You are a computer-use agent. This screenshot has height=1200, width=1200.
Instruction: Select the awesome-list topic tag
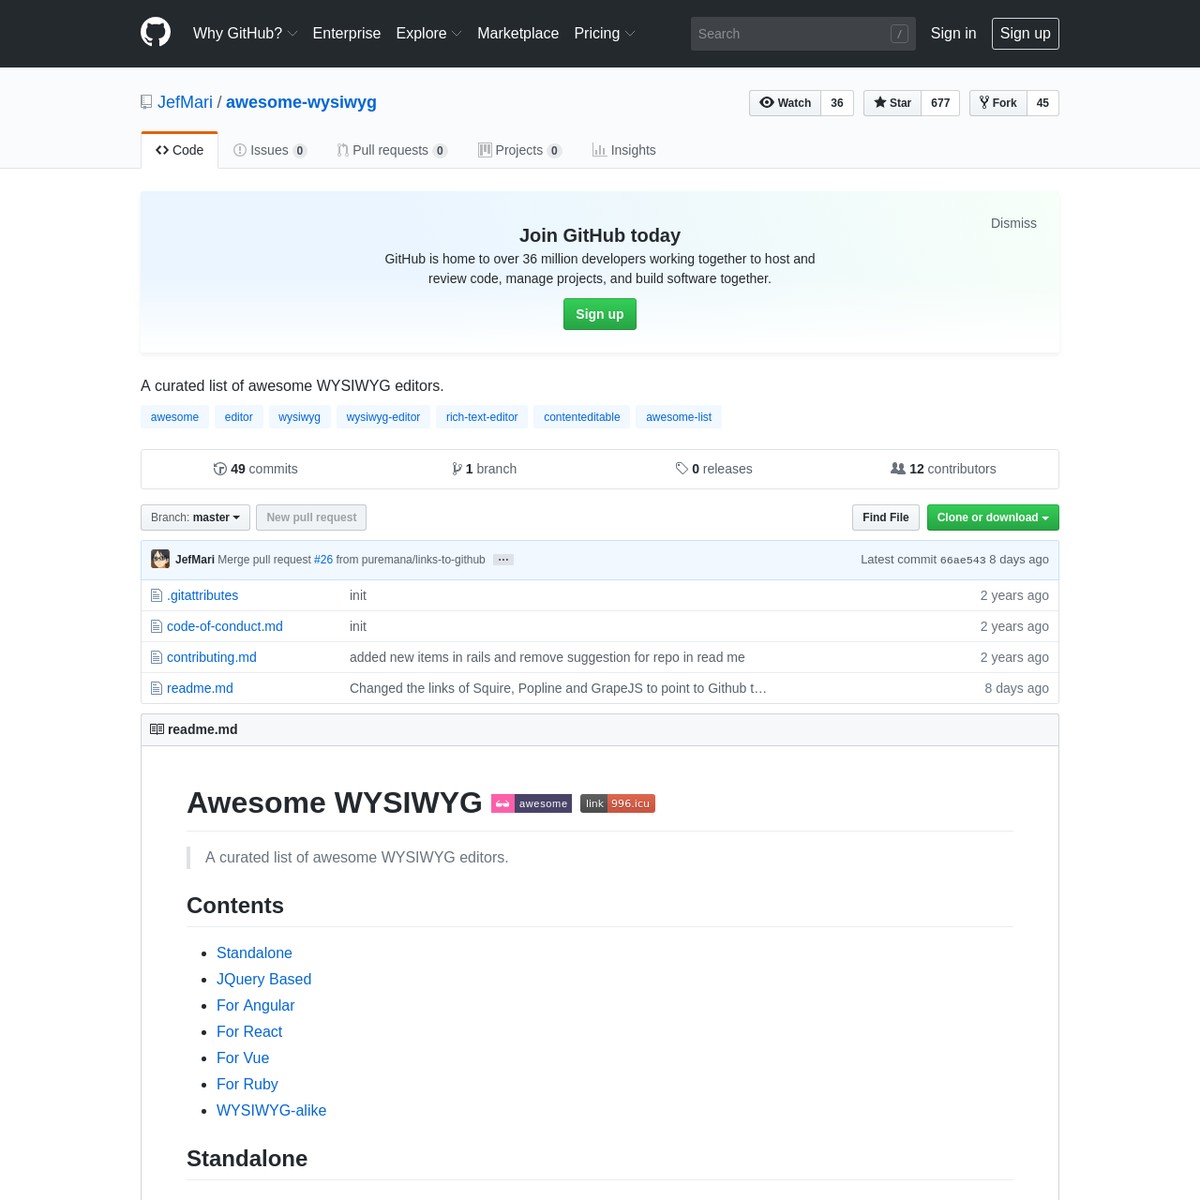coord(679,417)
